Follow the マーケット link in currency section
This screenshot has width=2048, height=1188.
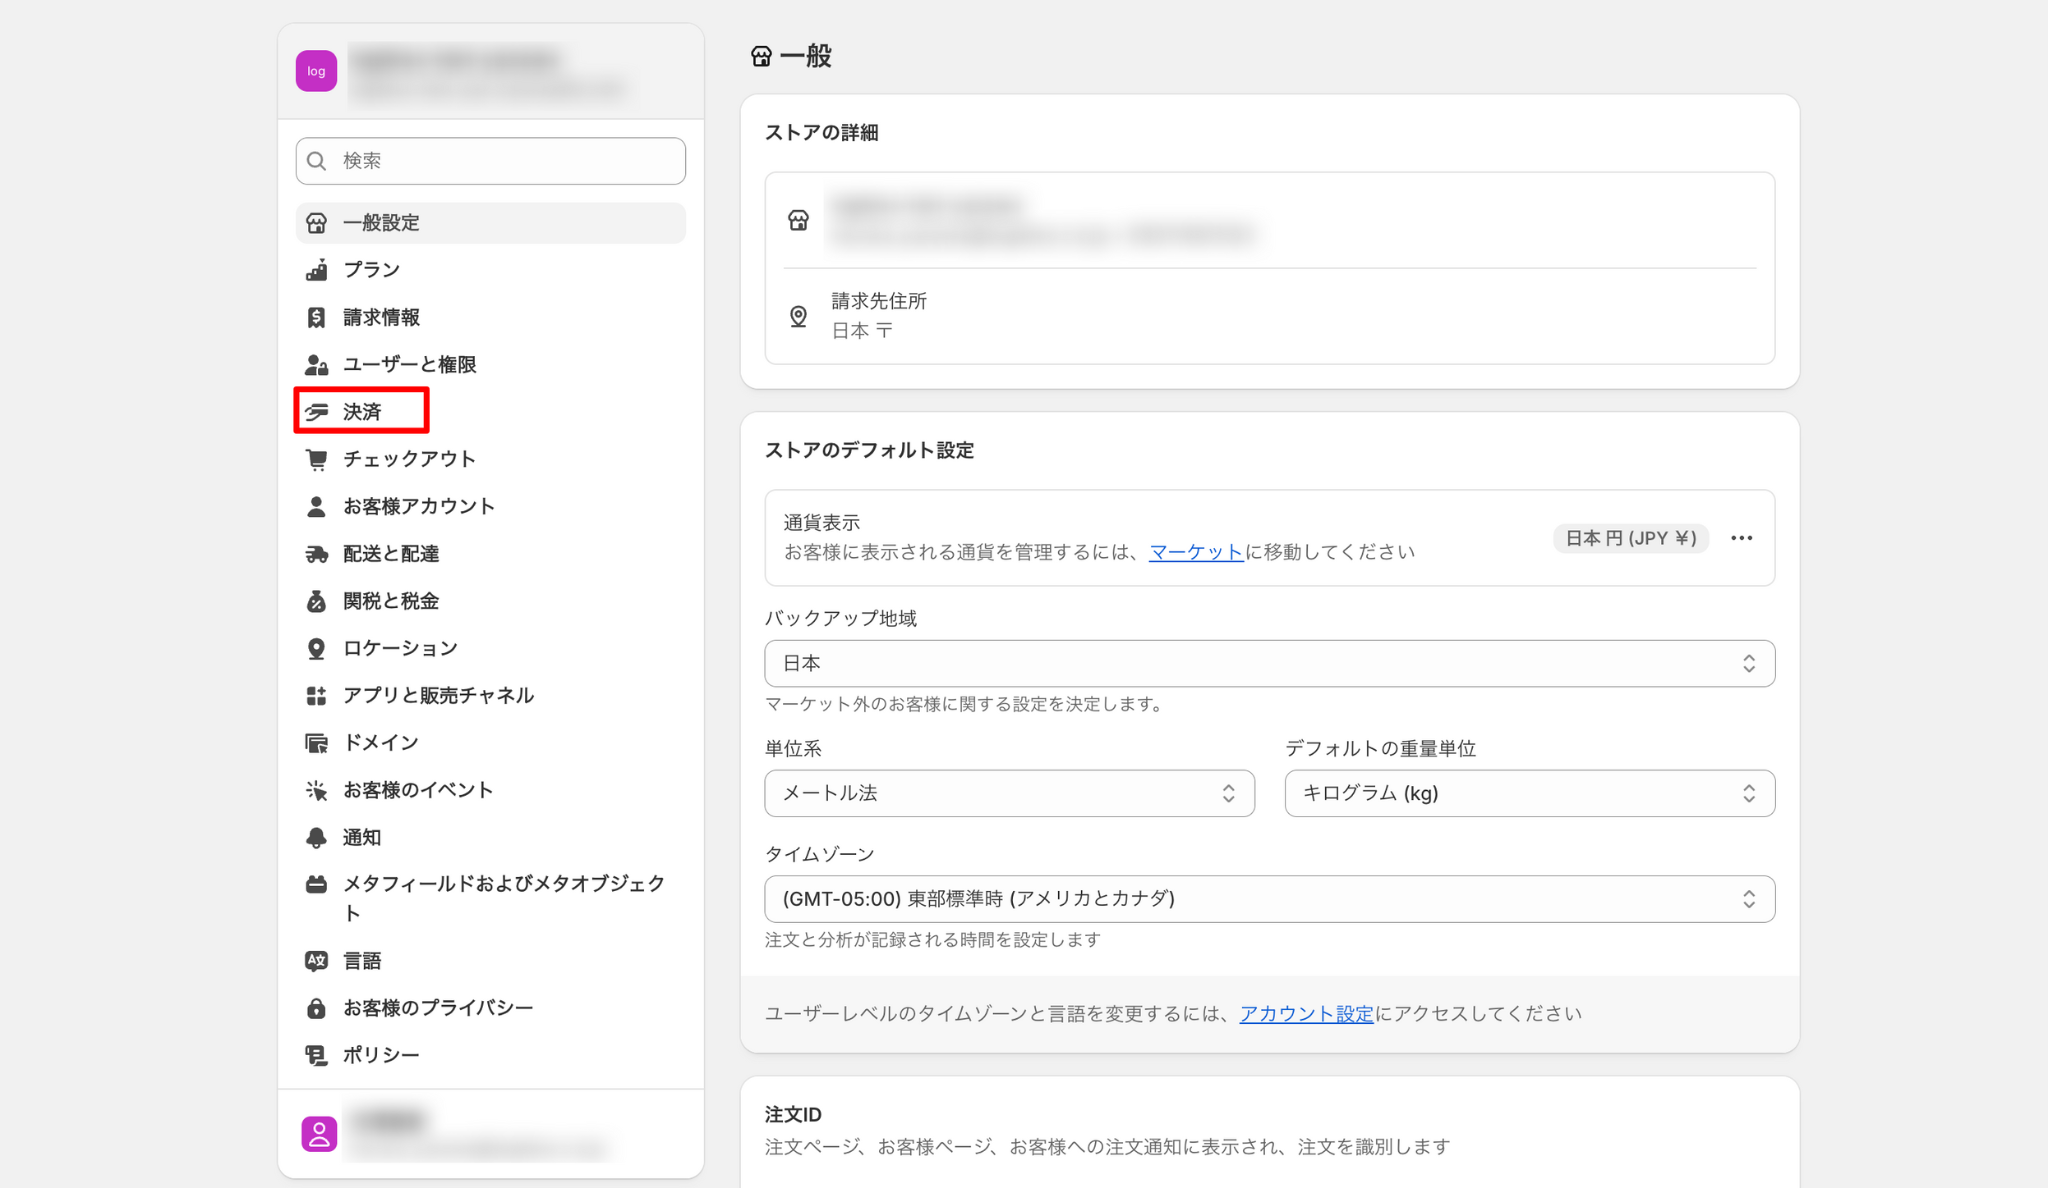[x=1195, y=552]
